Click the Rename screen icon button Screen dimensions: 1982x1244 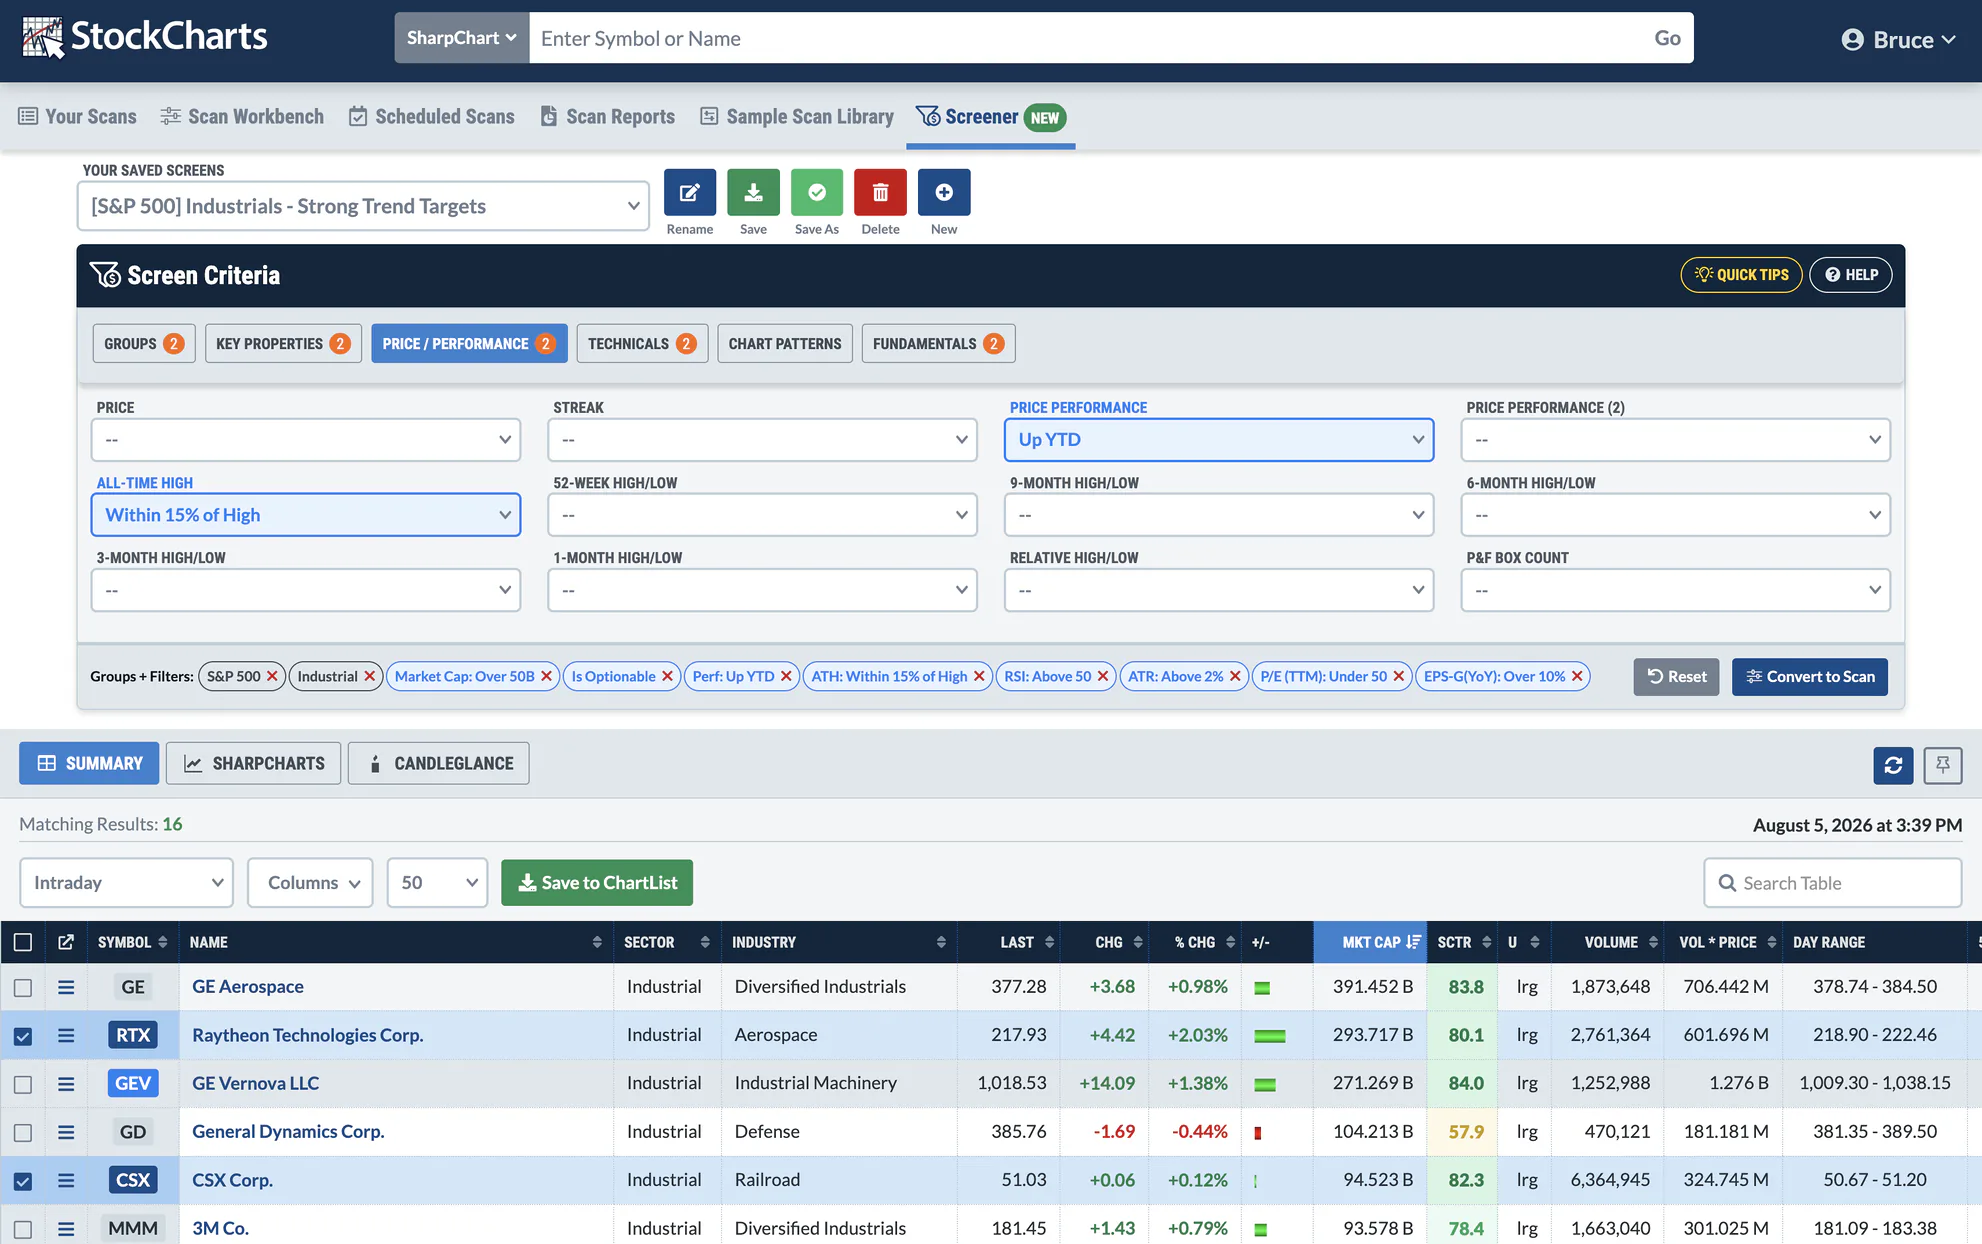[x=690, y=192]
